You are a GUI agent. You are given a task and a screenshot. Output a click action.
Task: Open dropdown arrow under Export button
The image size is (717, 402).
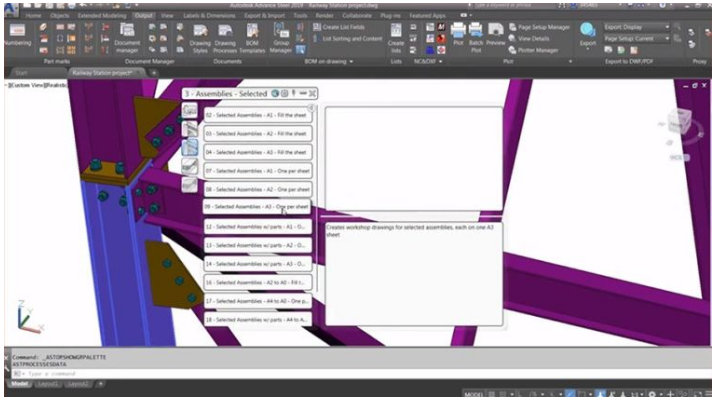coord(588,49)
